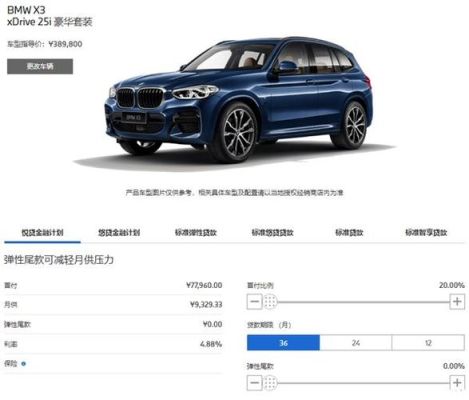Click the balloon payment slider handle
Screen dimensions: 469x400
270,383
